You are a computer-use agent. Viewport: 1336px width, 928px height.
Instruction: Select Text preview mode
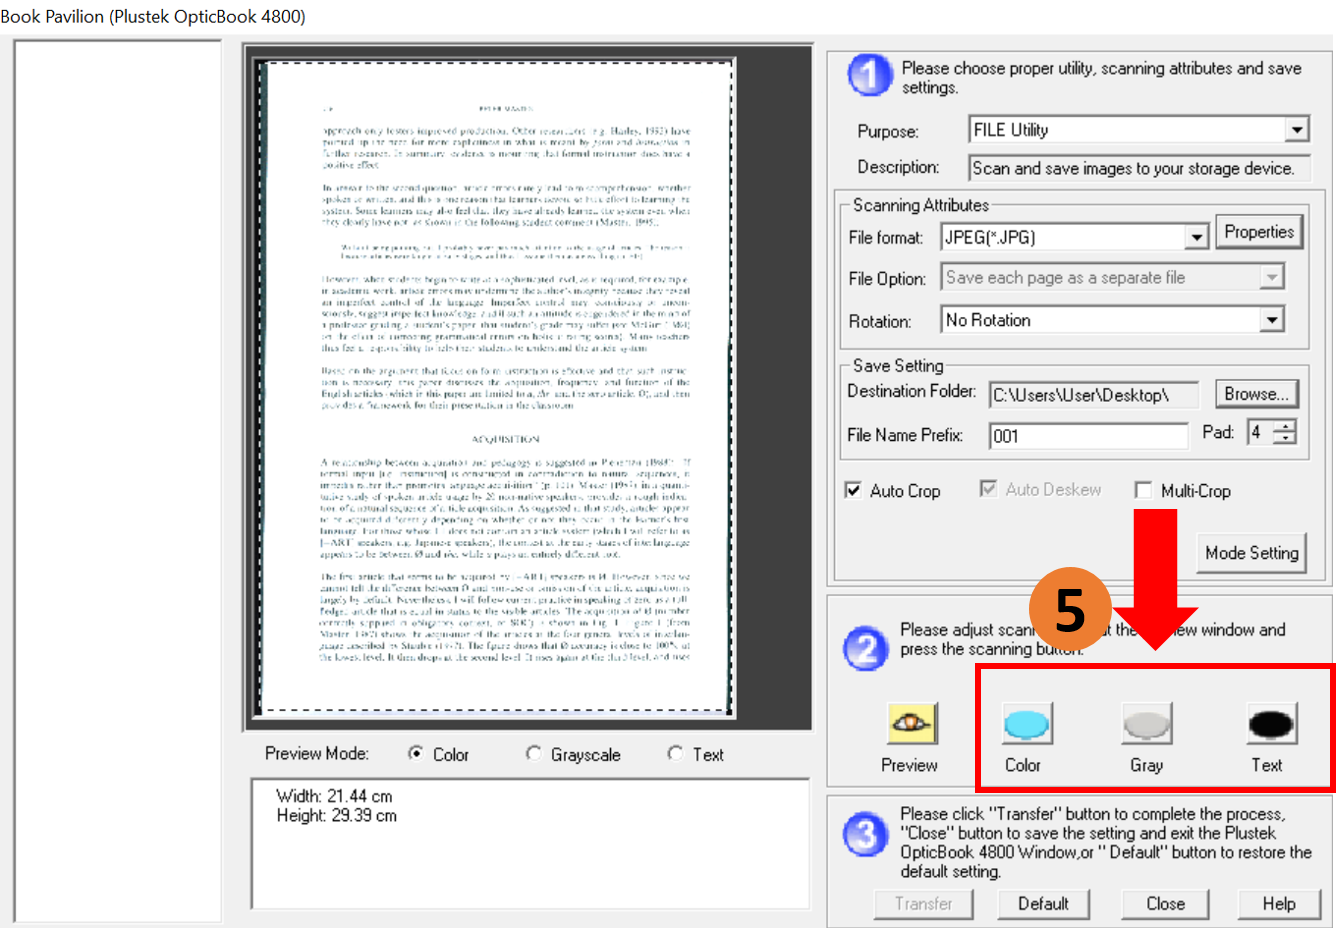coord(676,754)
